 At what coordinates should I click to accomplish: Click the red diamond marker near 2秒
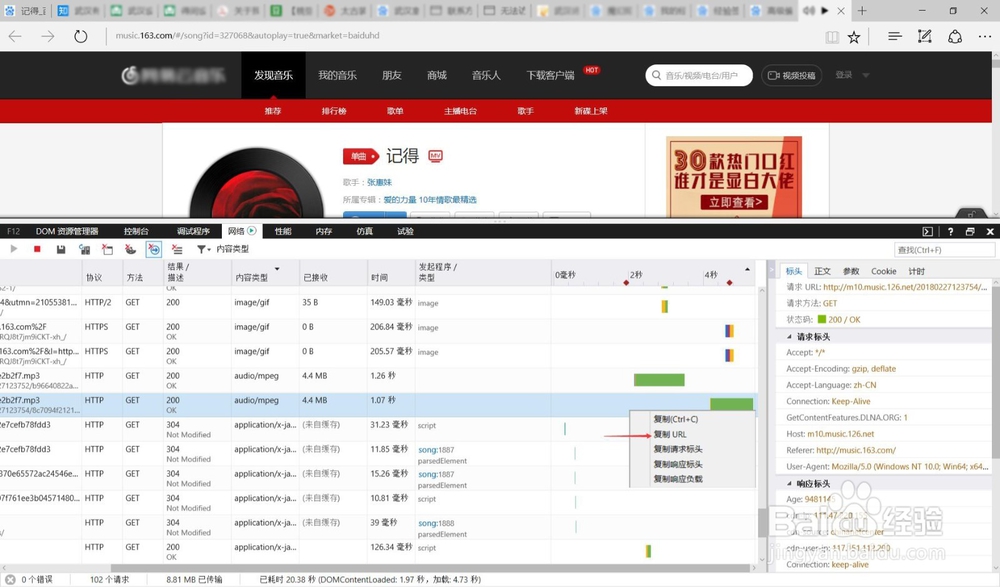626,283
